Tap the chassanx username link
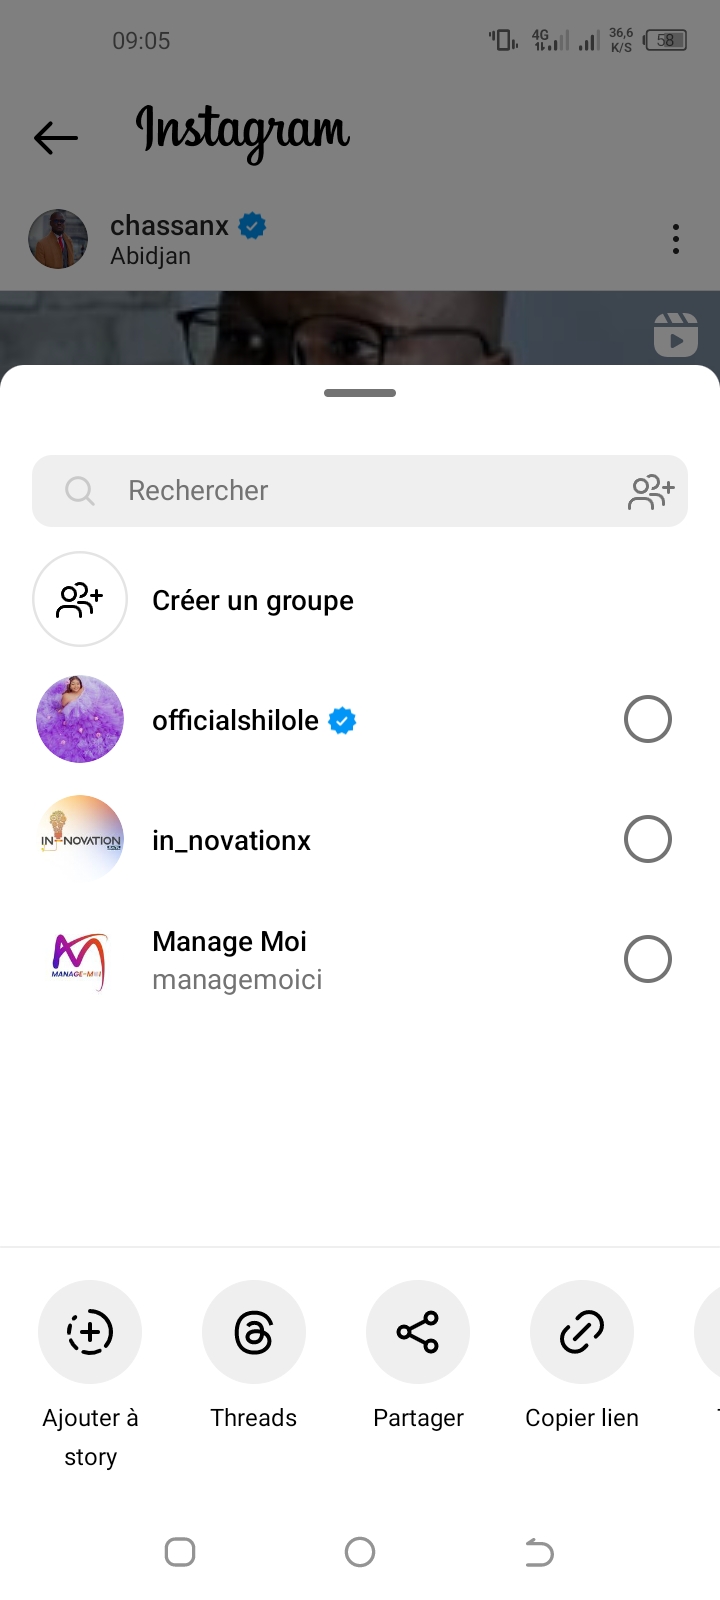 [x=169, y=226]
